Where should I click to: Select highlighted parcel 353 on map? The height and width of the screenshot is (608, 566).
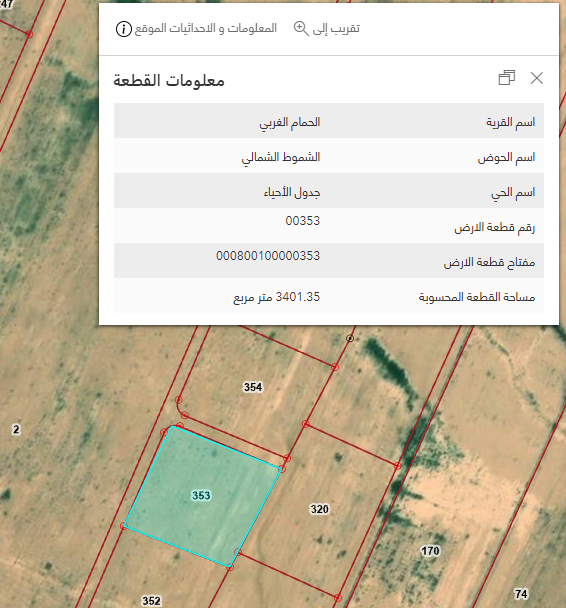point(202,495)
